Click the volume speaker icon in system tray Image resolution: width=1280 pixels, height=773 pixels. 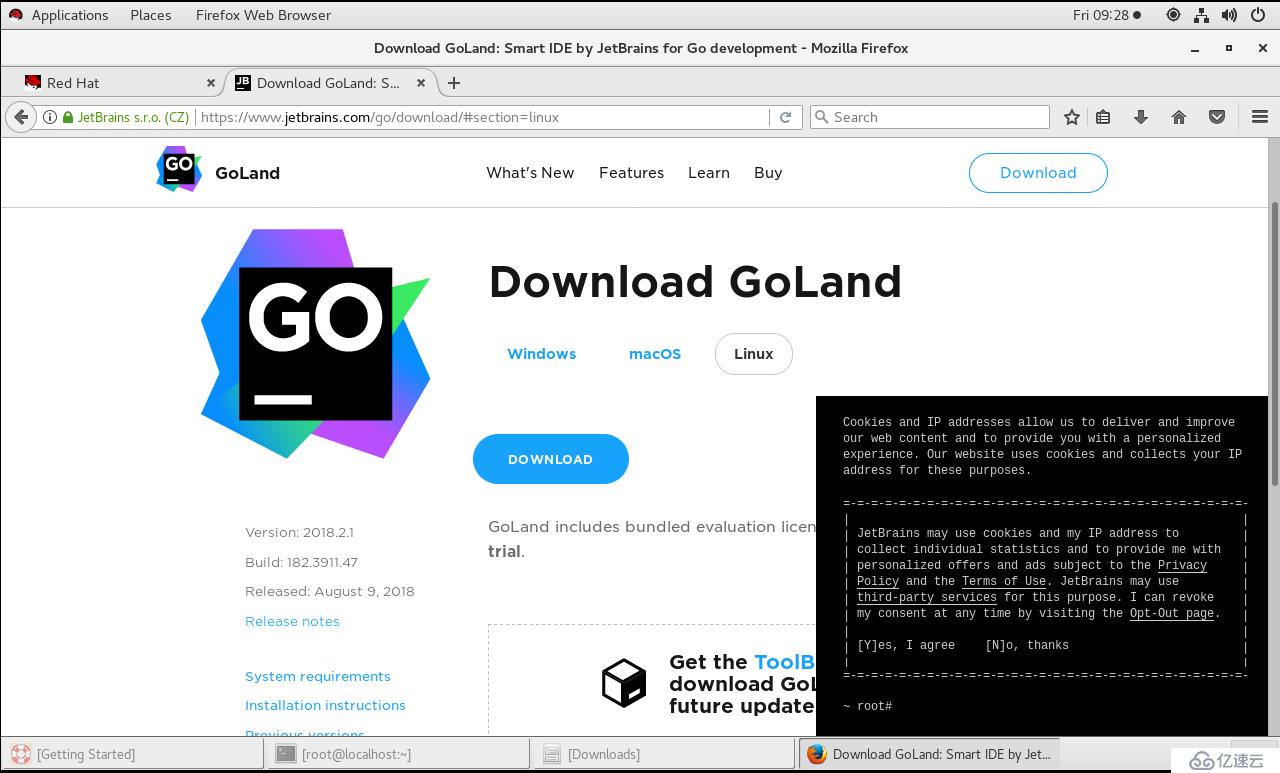[1230, 15]
